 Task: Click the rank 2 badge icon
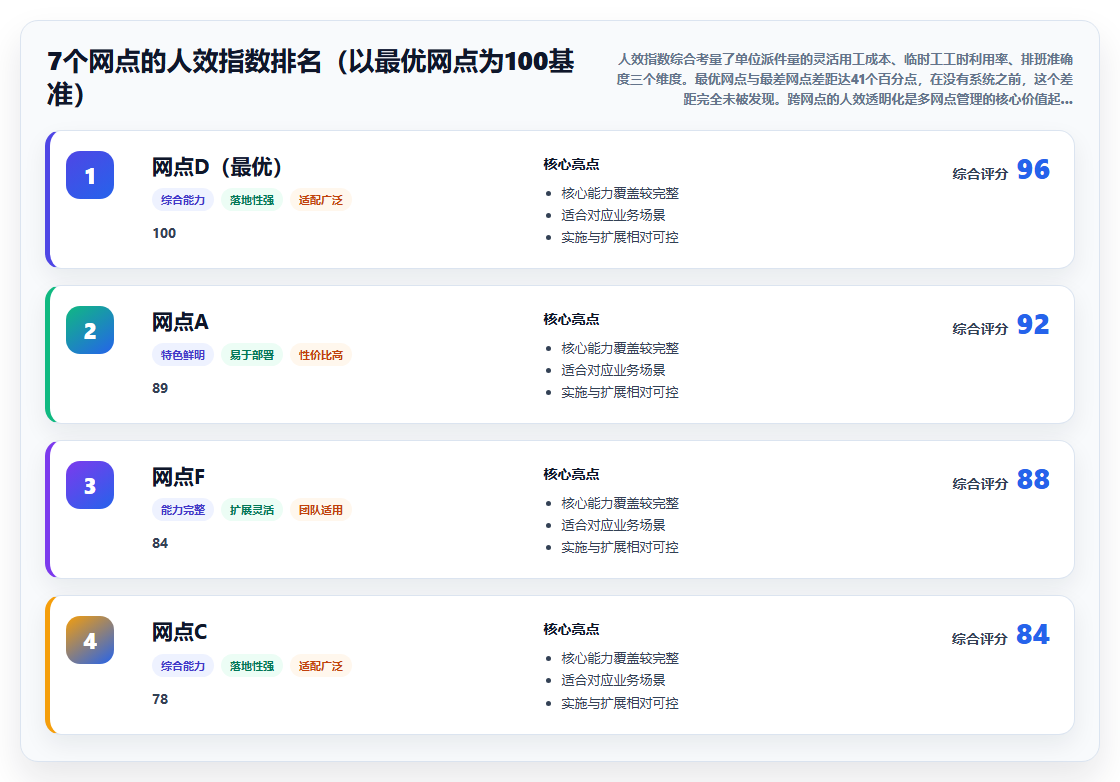(x=90, y=330)
